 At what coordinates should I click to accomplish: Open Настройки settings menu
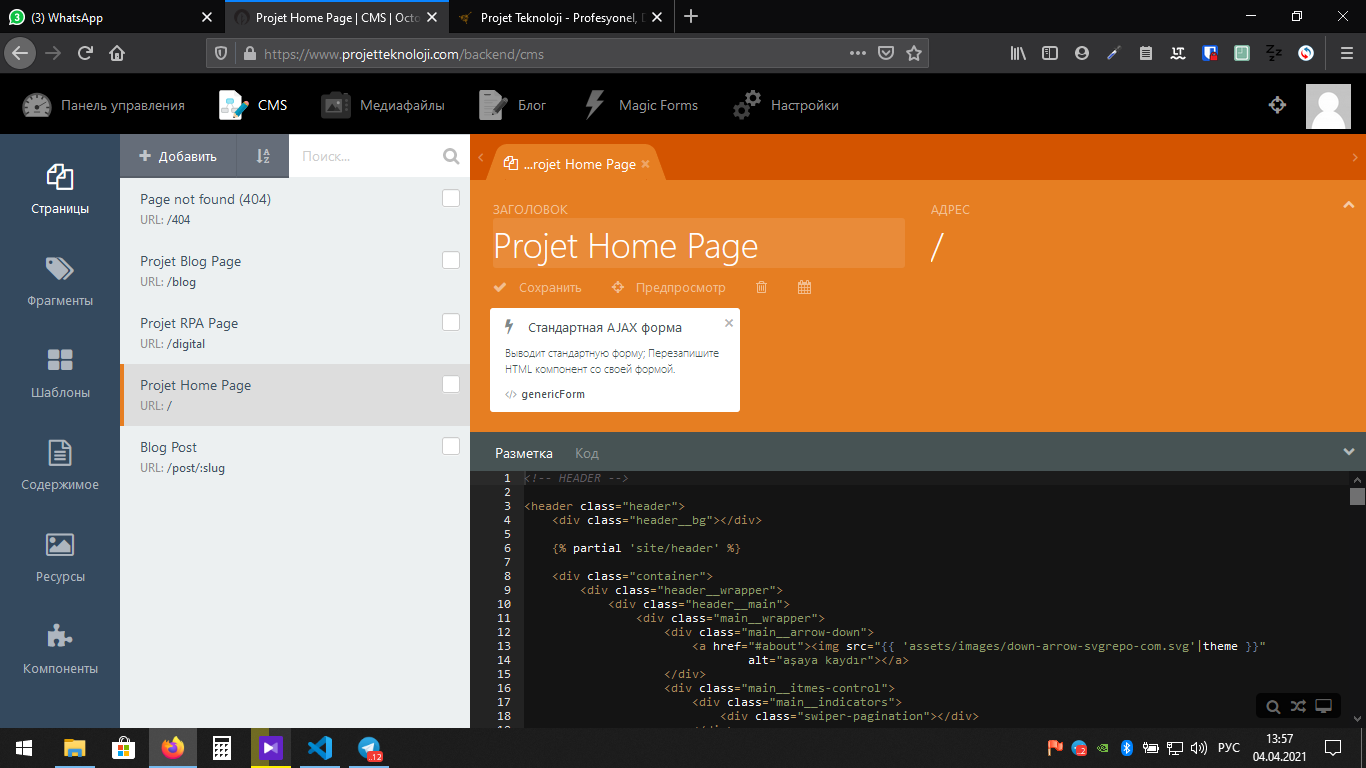click(x=786, y=105)
